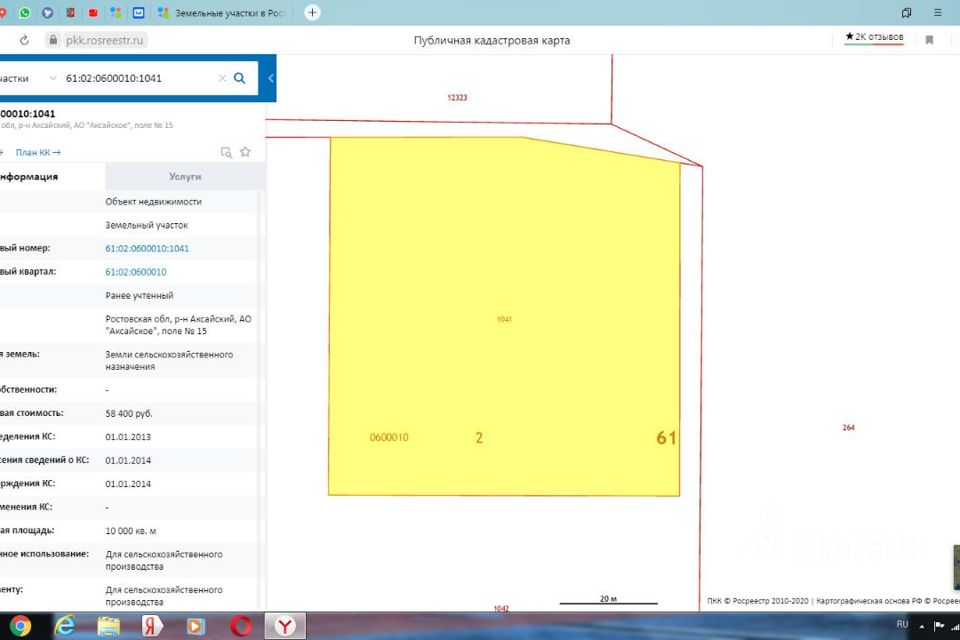This screenshot has height=640, width=960.
Task: Open the media player taskbar icon
Action: [195, 626]
